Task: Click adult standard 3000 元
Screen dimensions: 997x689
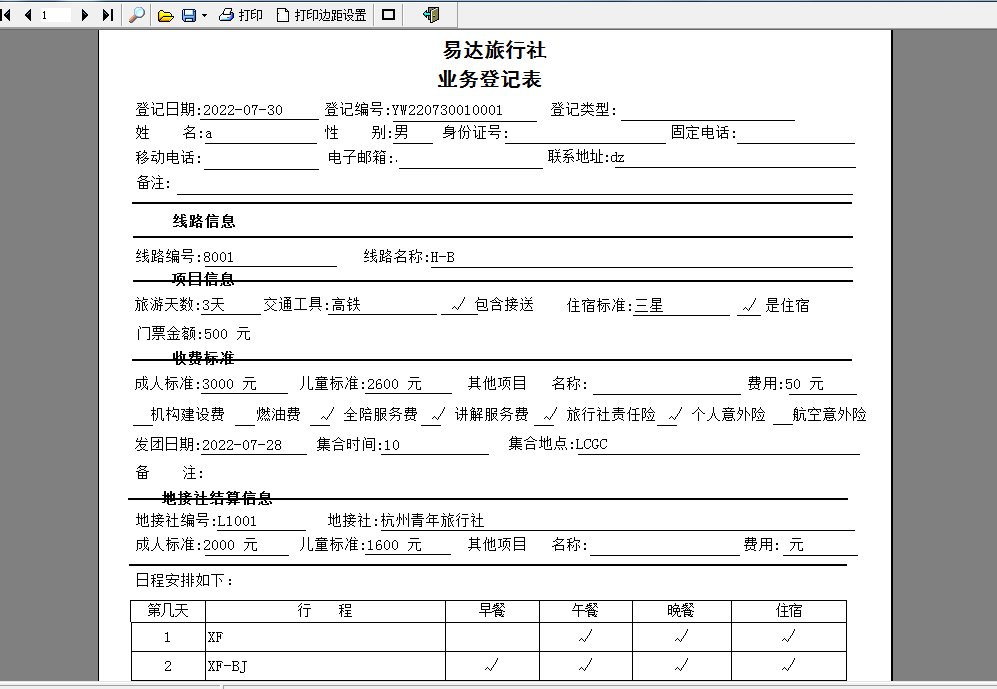Action: [229, 384]
